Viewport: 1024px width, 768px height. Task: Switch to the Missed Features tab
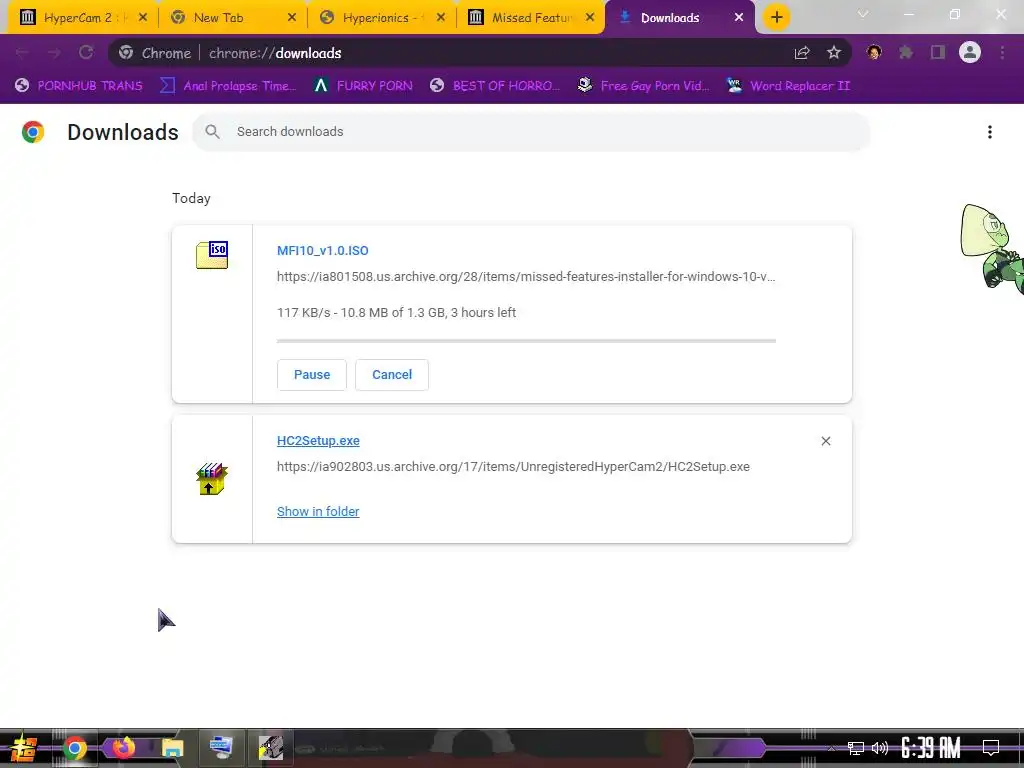coord(532,18)
